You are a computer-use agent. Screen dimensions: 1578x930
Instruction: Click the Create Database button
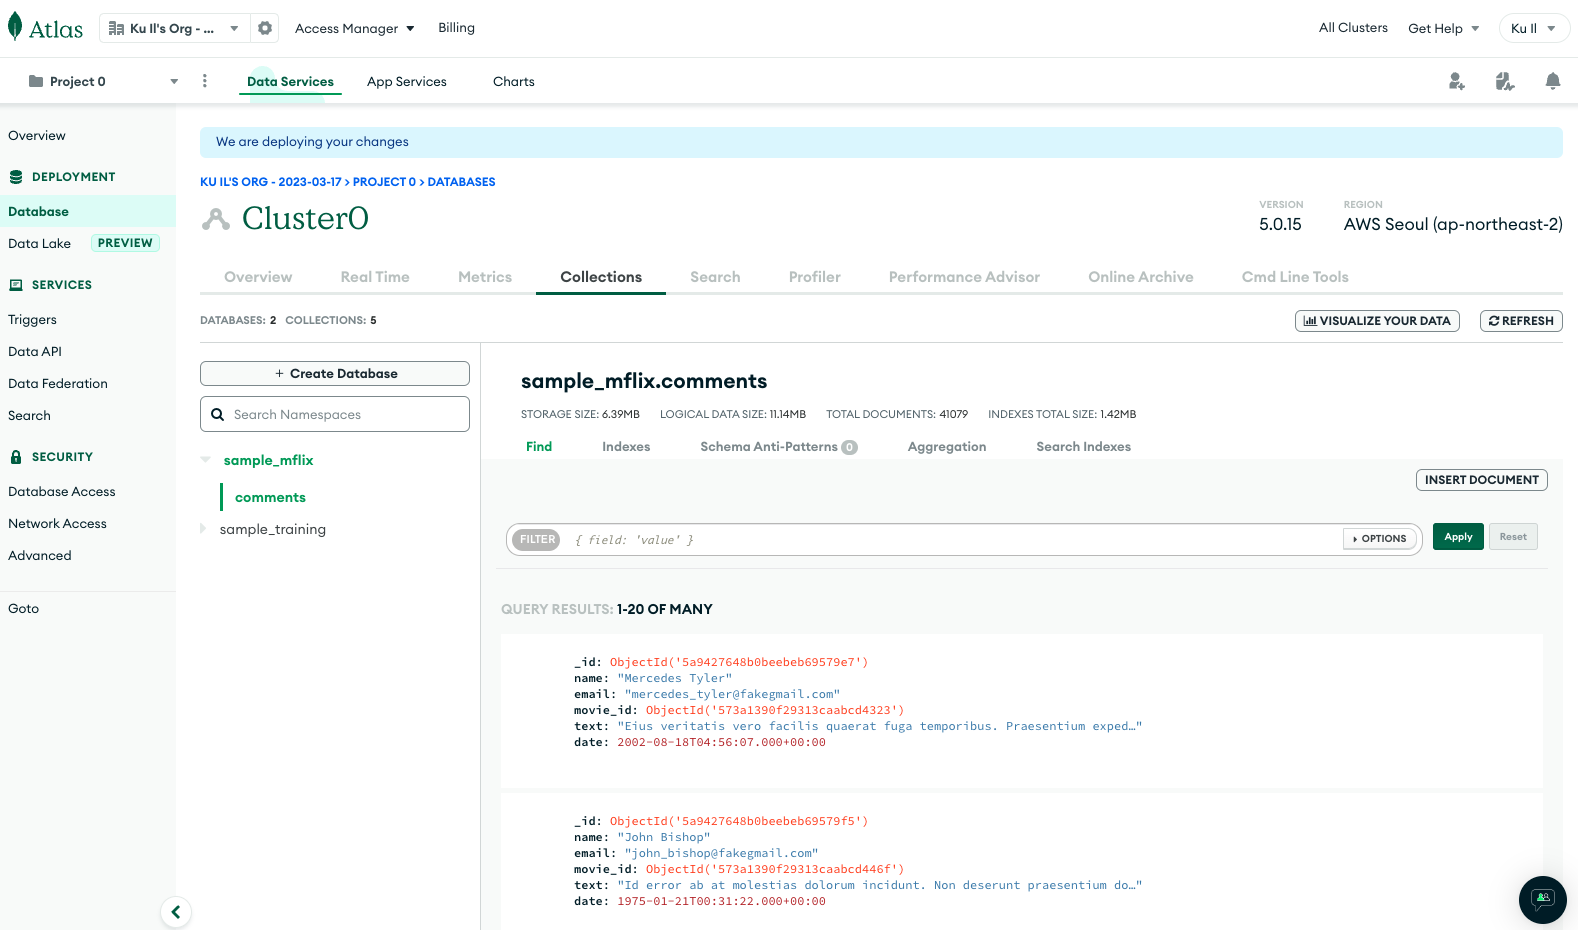(335, 373)
